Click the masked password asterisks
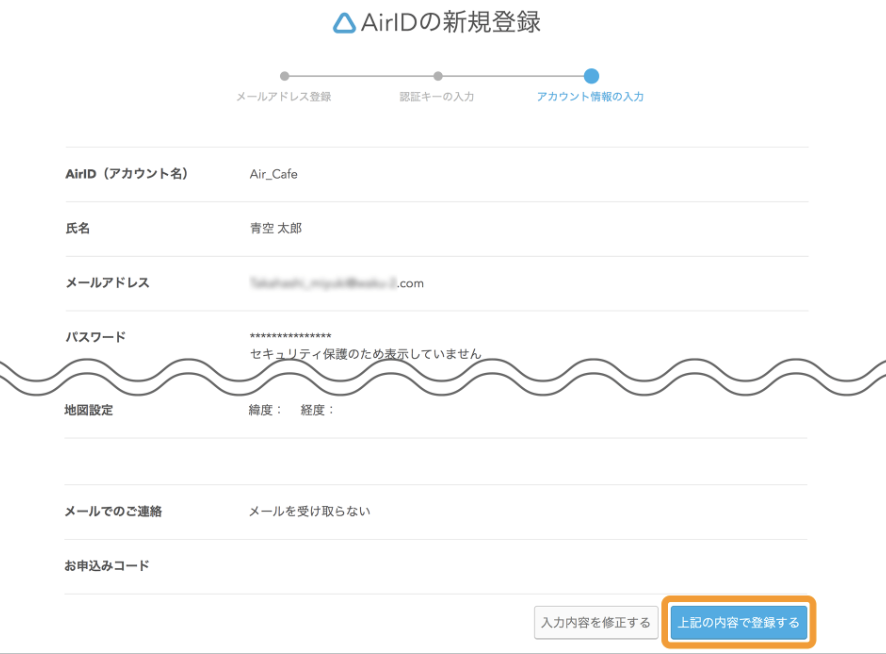Image resolution: width=886 pixels, height=654 pixels. click(290, 336)
